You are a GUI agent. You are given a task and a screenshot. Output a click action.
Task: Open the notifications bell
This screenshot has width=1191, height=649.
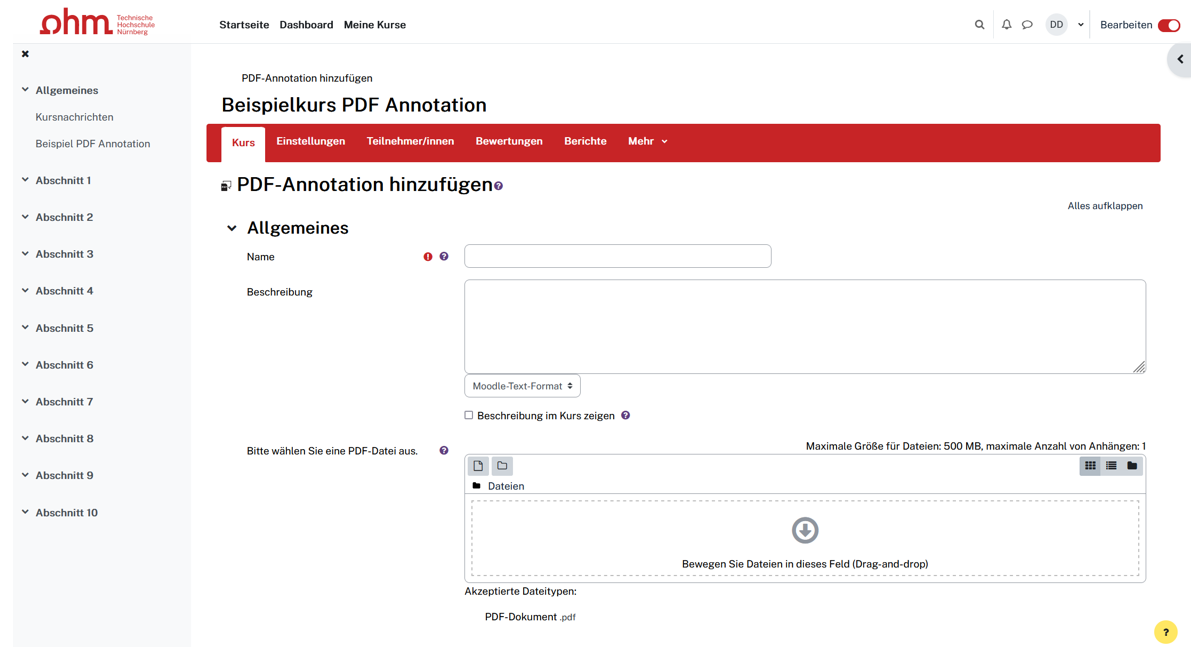pyautogui.click(x=1006, y=25)
